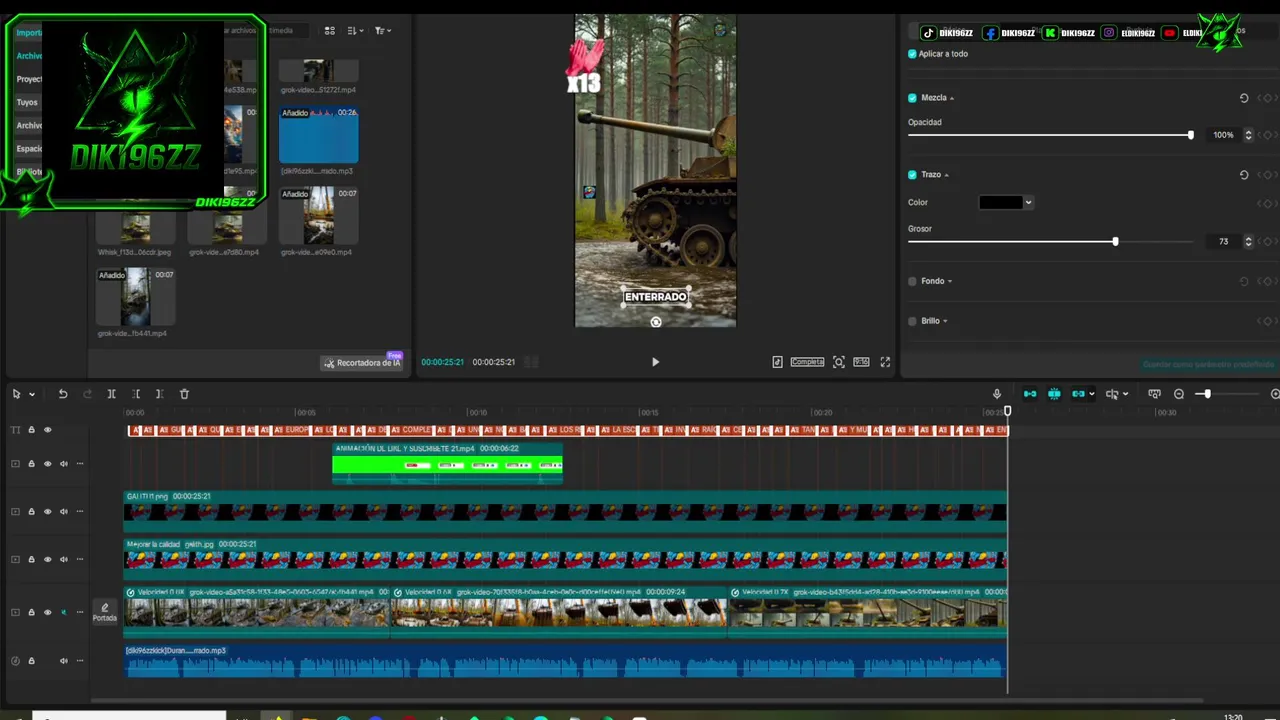Click the Grosor value field showing 73

coord(1222,242)
